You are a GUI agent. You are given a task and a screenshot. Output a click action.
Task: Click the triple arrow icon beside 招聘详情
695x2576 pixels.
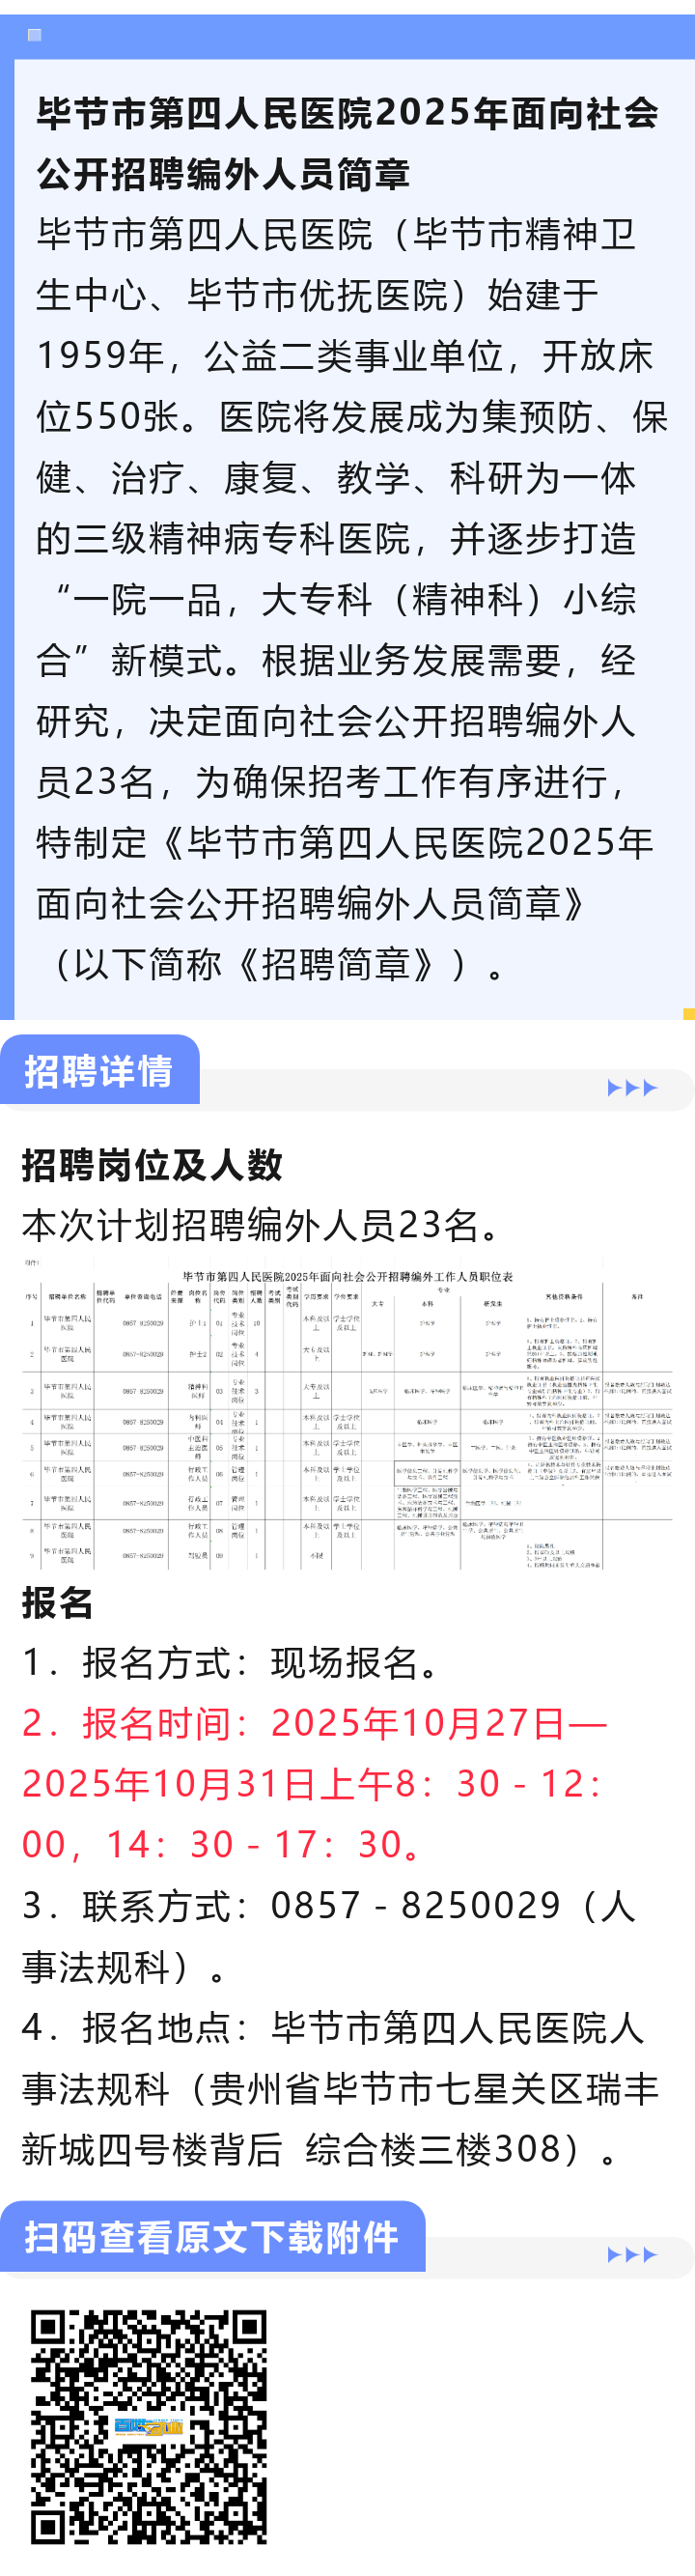point(632,1088)
